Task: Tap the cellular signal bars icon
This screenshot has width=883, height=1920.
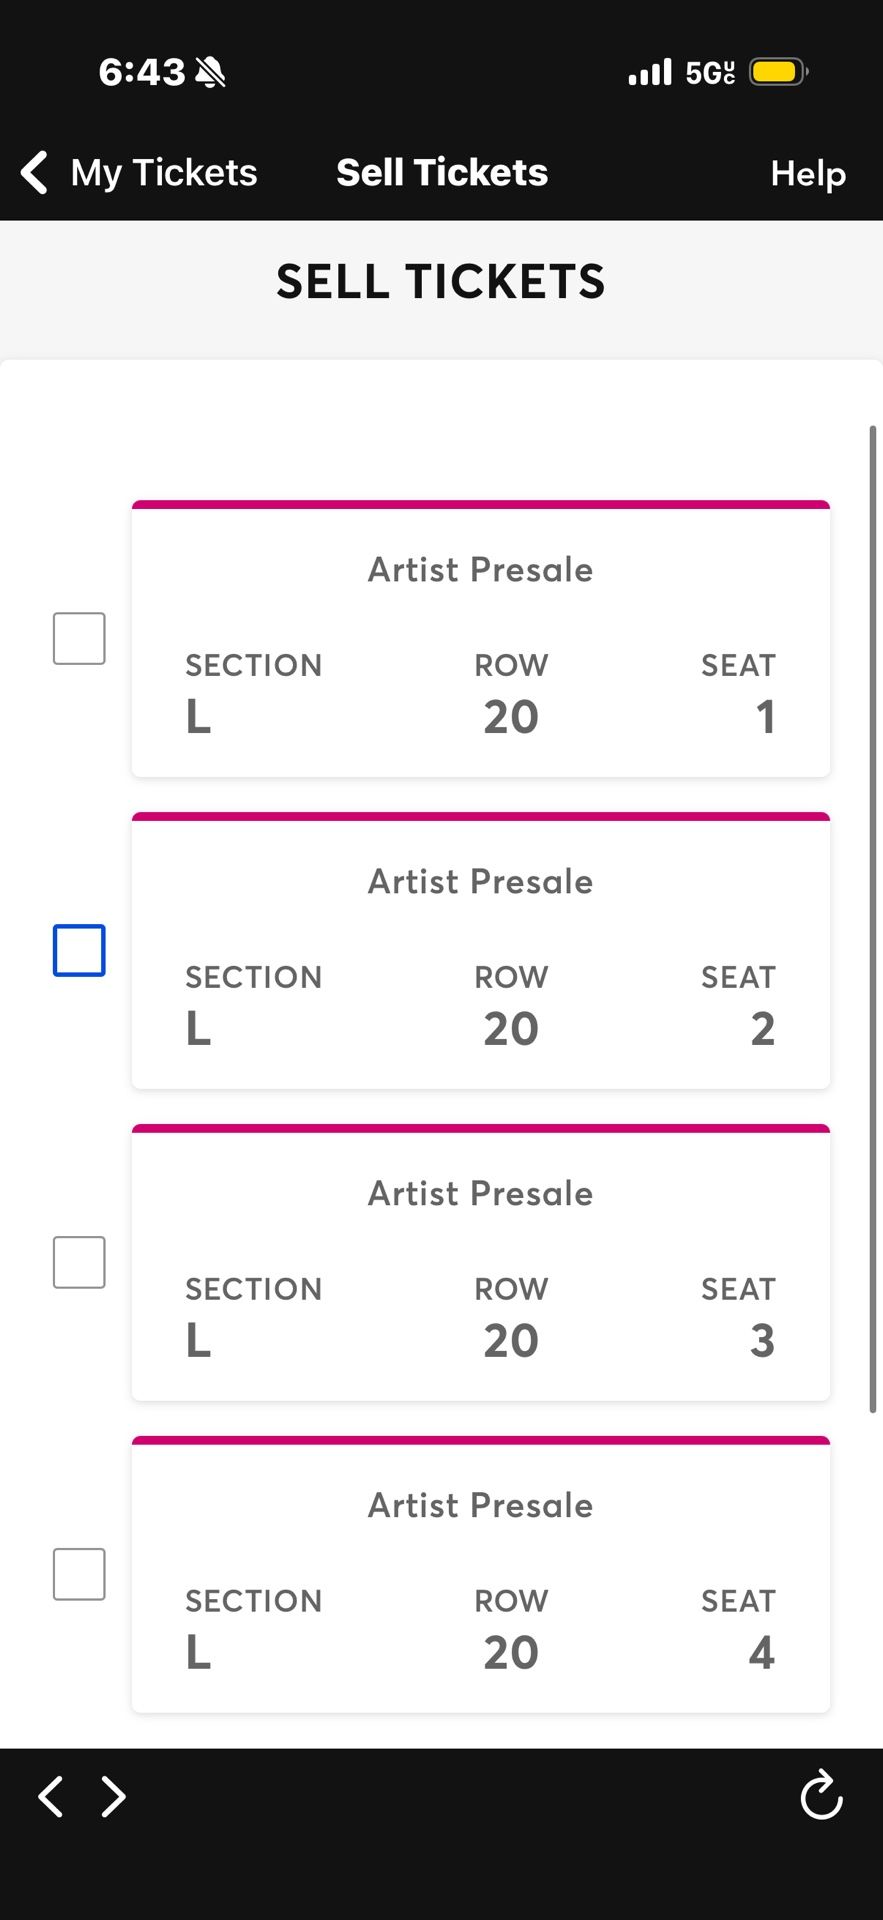Action: 650,72
